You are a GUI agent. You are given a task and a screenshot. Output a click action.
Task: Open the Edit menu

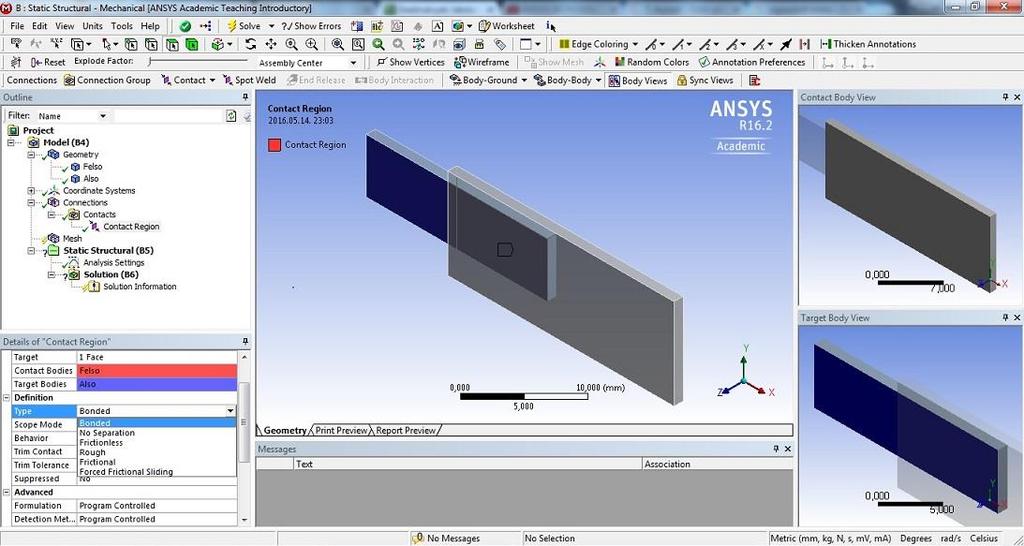[40, 26]
